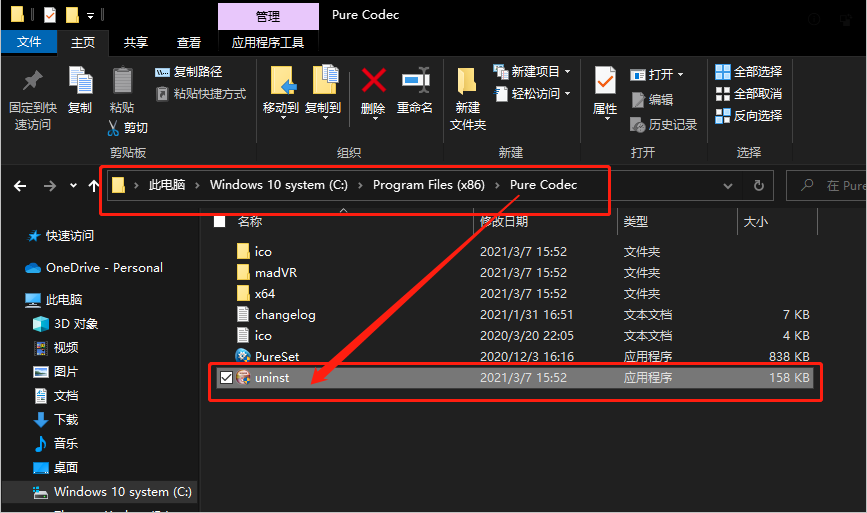Click the Forward navigation arrow

[50, 186]
